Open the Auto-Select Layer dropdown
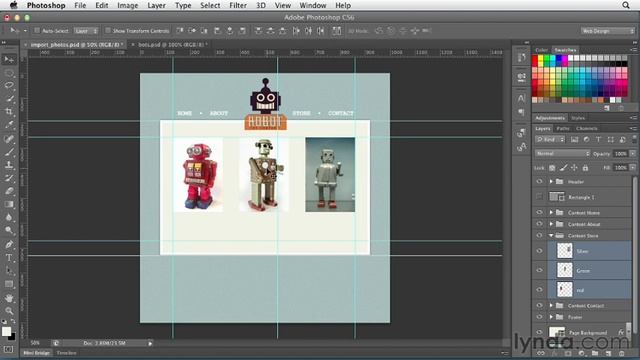The height and width of the screenshot is (360, 640). [x=86, y=31]
